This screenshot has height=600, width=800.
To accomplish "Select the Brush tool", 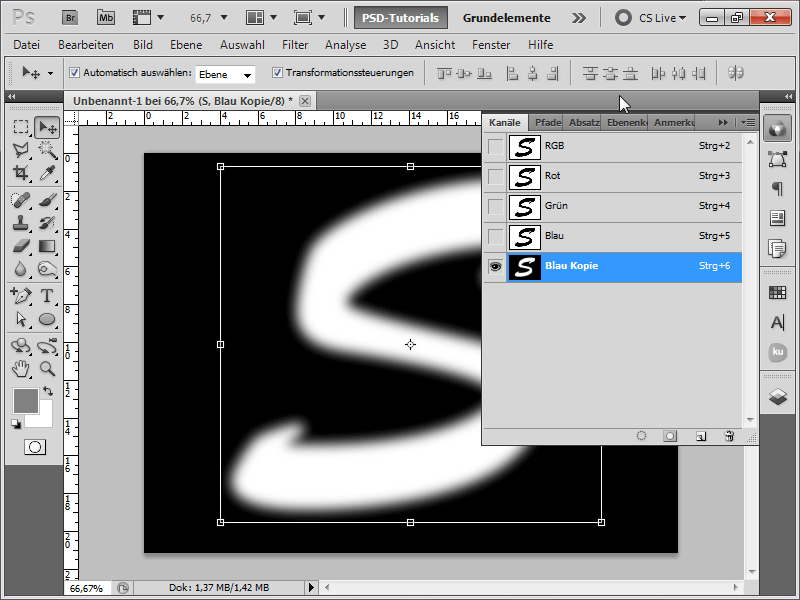I will point(47,199).
